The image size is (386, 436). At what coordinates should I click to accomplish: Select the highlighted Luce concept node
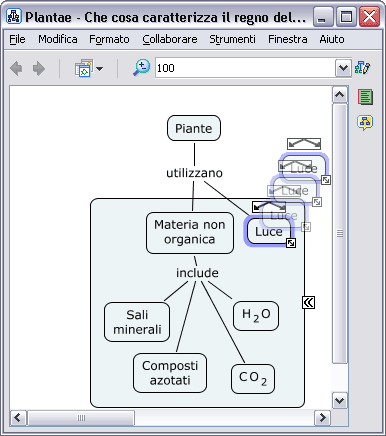269,231
